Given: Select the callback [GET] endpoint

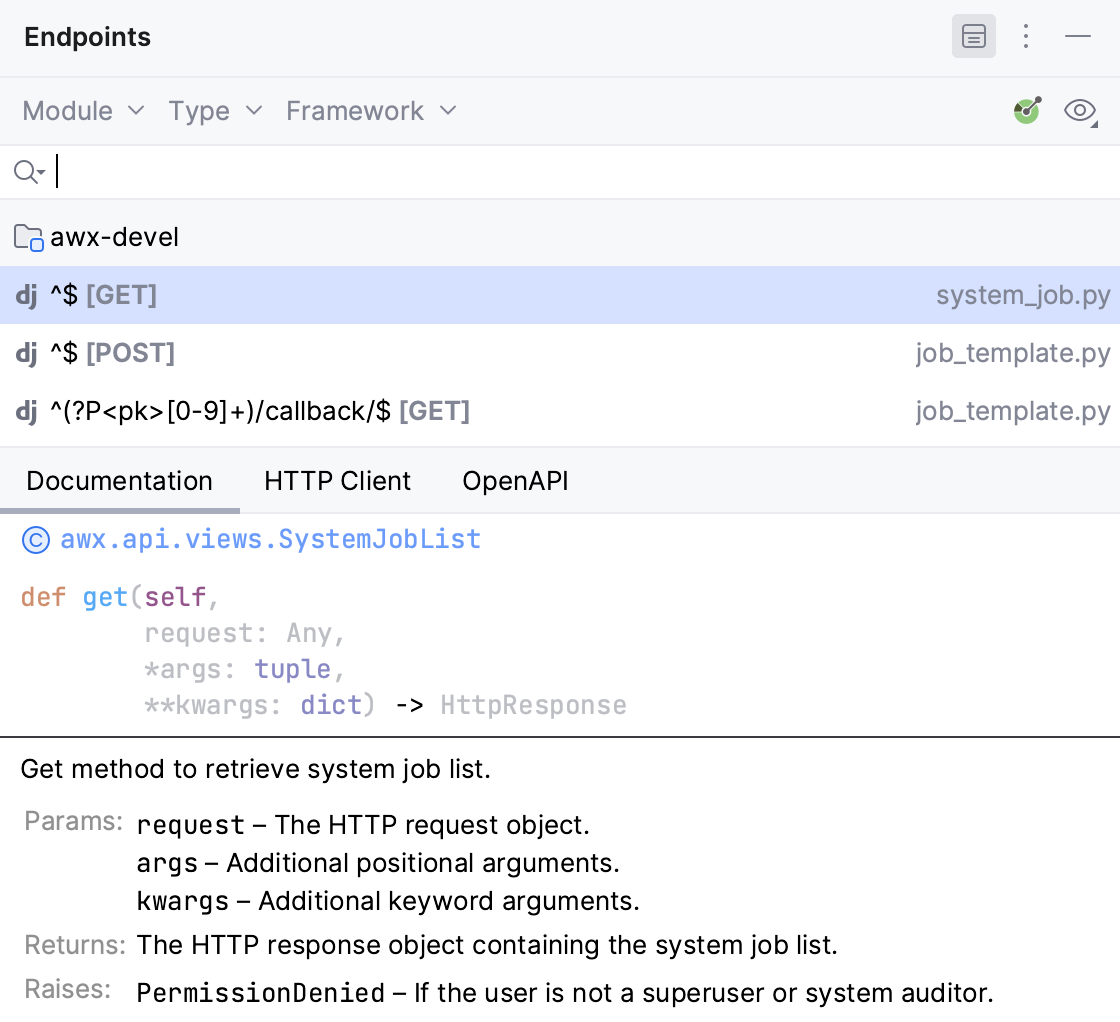Looking at the screenshot, I should [560, 411].
